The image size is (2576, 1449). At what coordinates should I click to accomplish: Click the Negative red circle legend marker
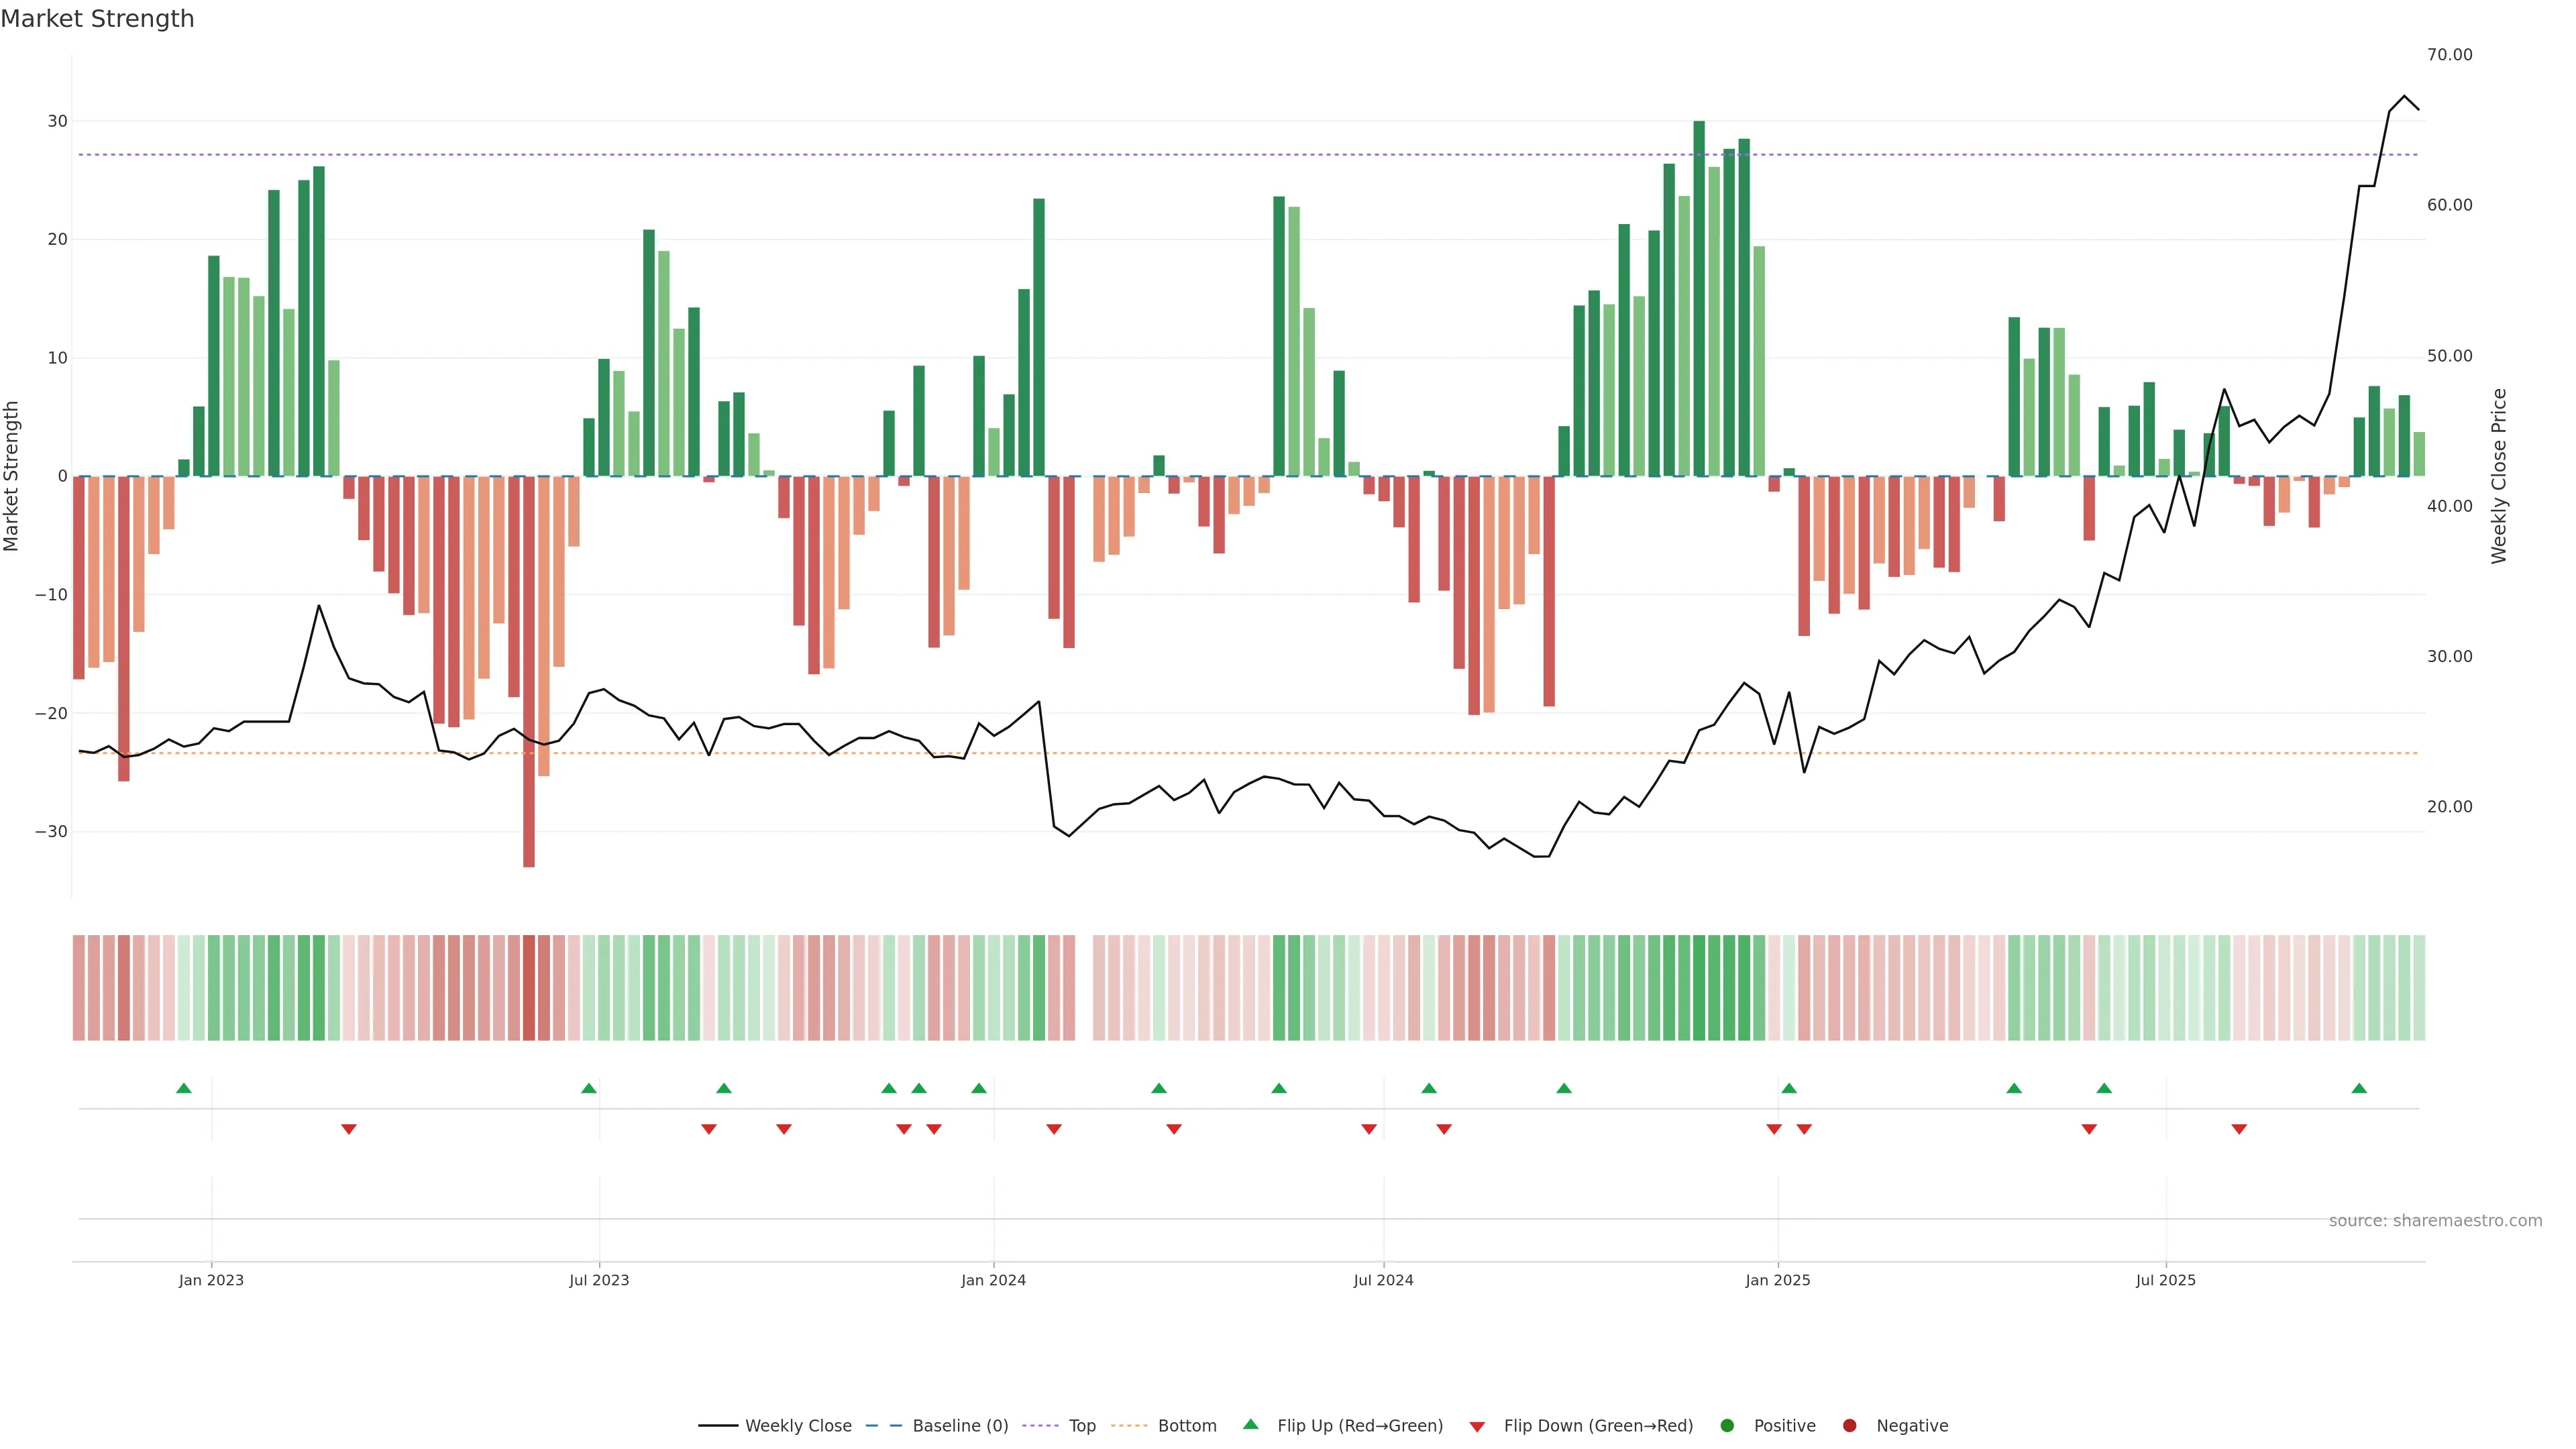click(1849, 1425)
